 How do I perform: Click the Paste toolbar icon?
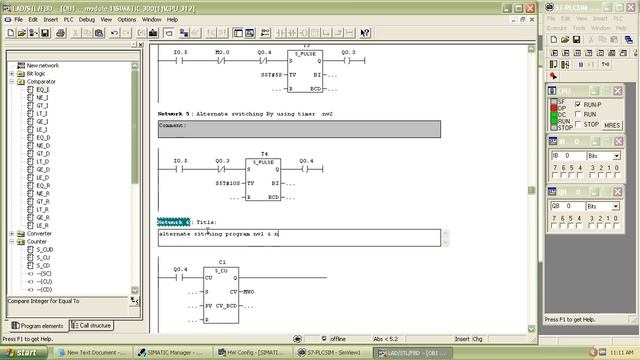pos(99,33)
